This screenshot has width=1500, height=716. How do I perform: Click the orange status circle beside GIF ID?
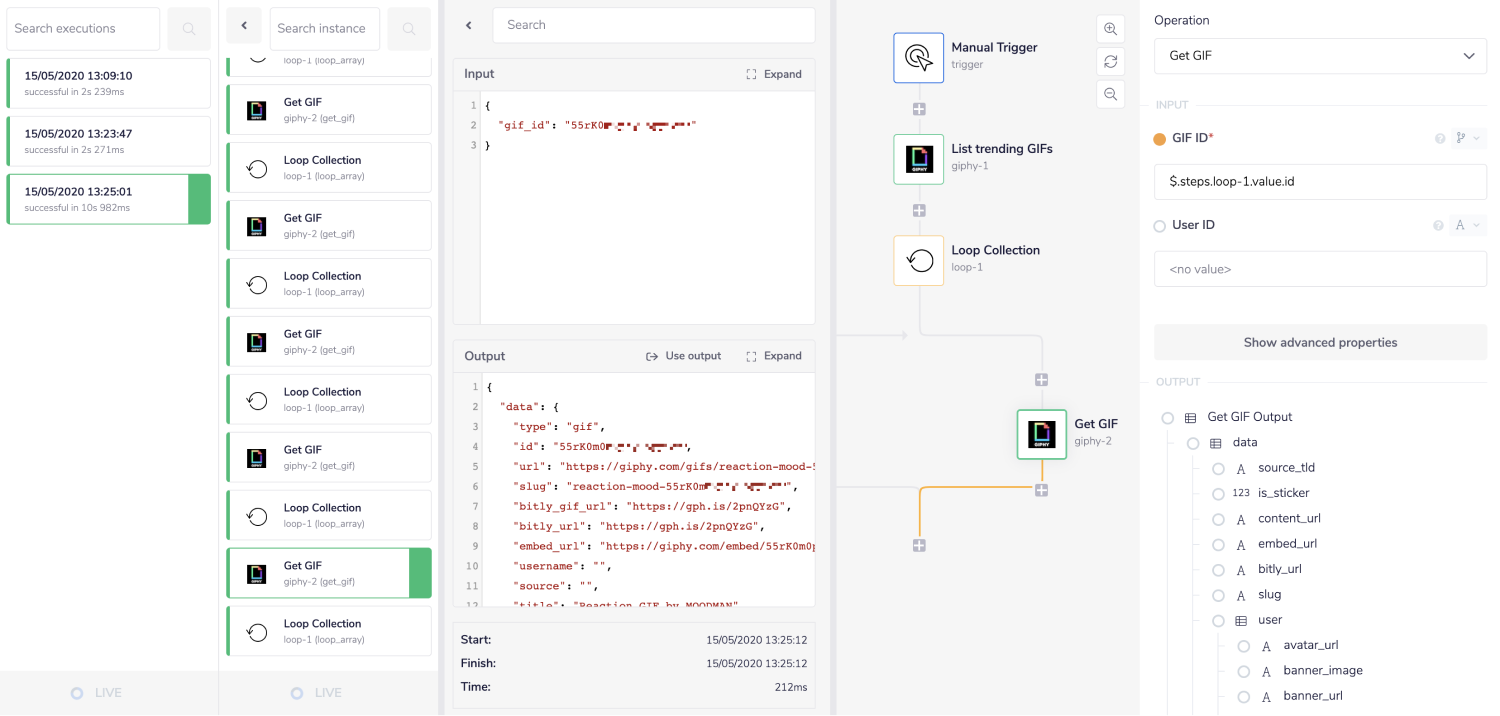(x=1159, y=138)
